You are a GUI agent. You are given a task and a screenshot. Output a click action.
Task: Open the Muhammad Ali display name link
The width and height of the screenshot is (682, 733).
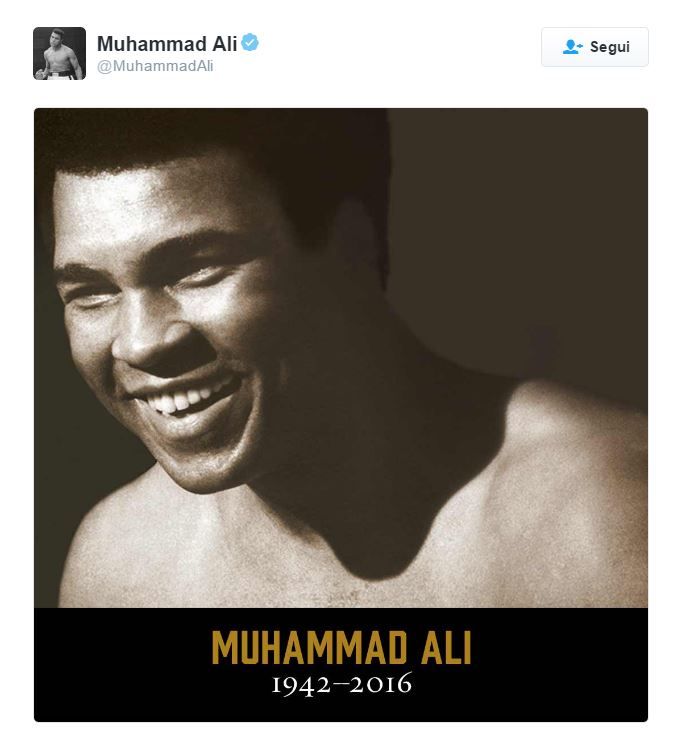pos(167,44)
